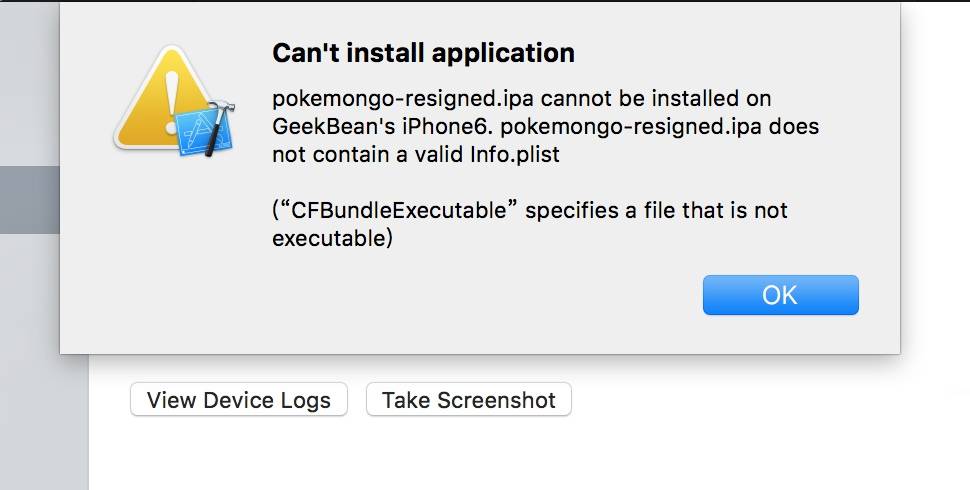
Task: Select the highlighted dark row in left sidebar
Action: pyautogui.click(x=29, y=200)
